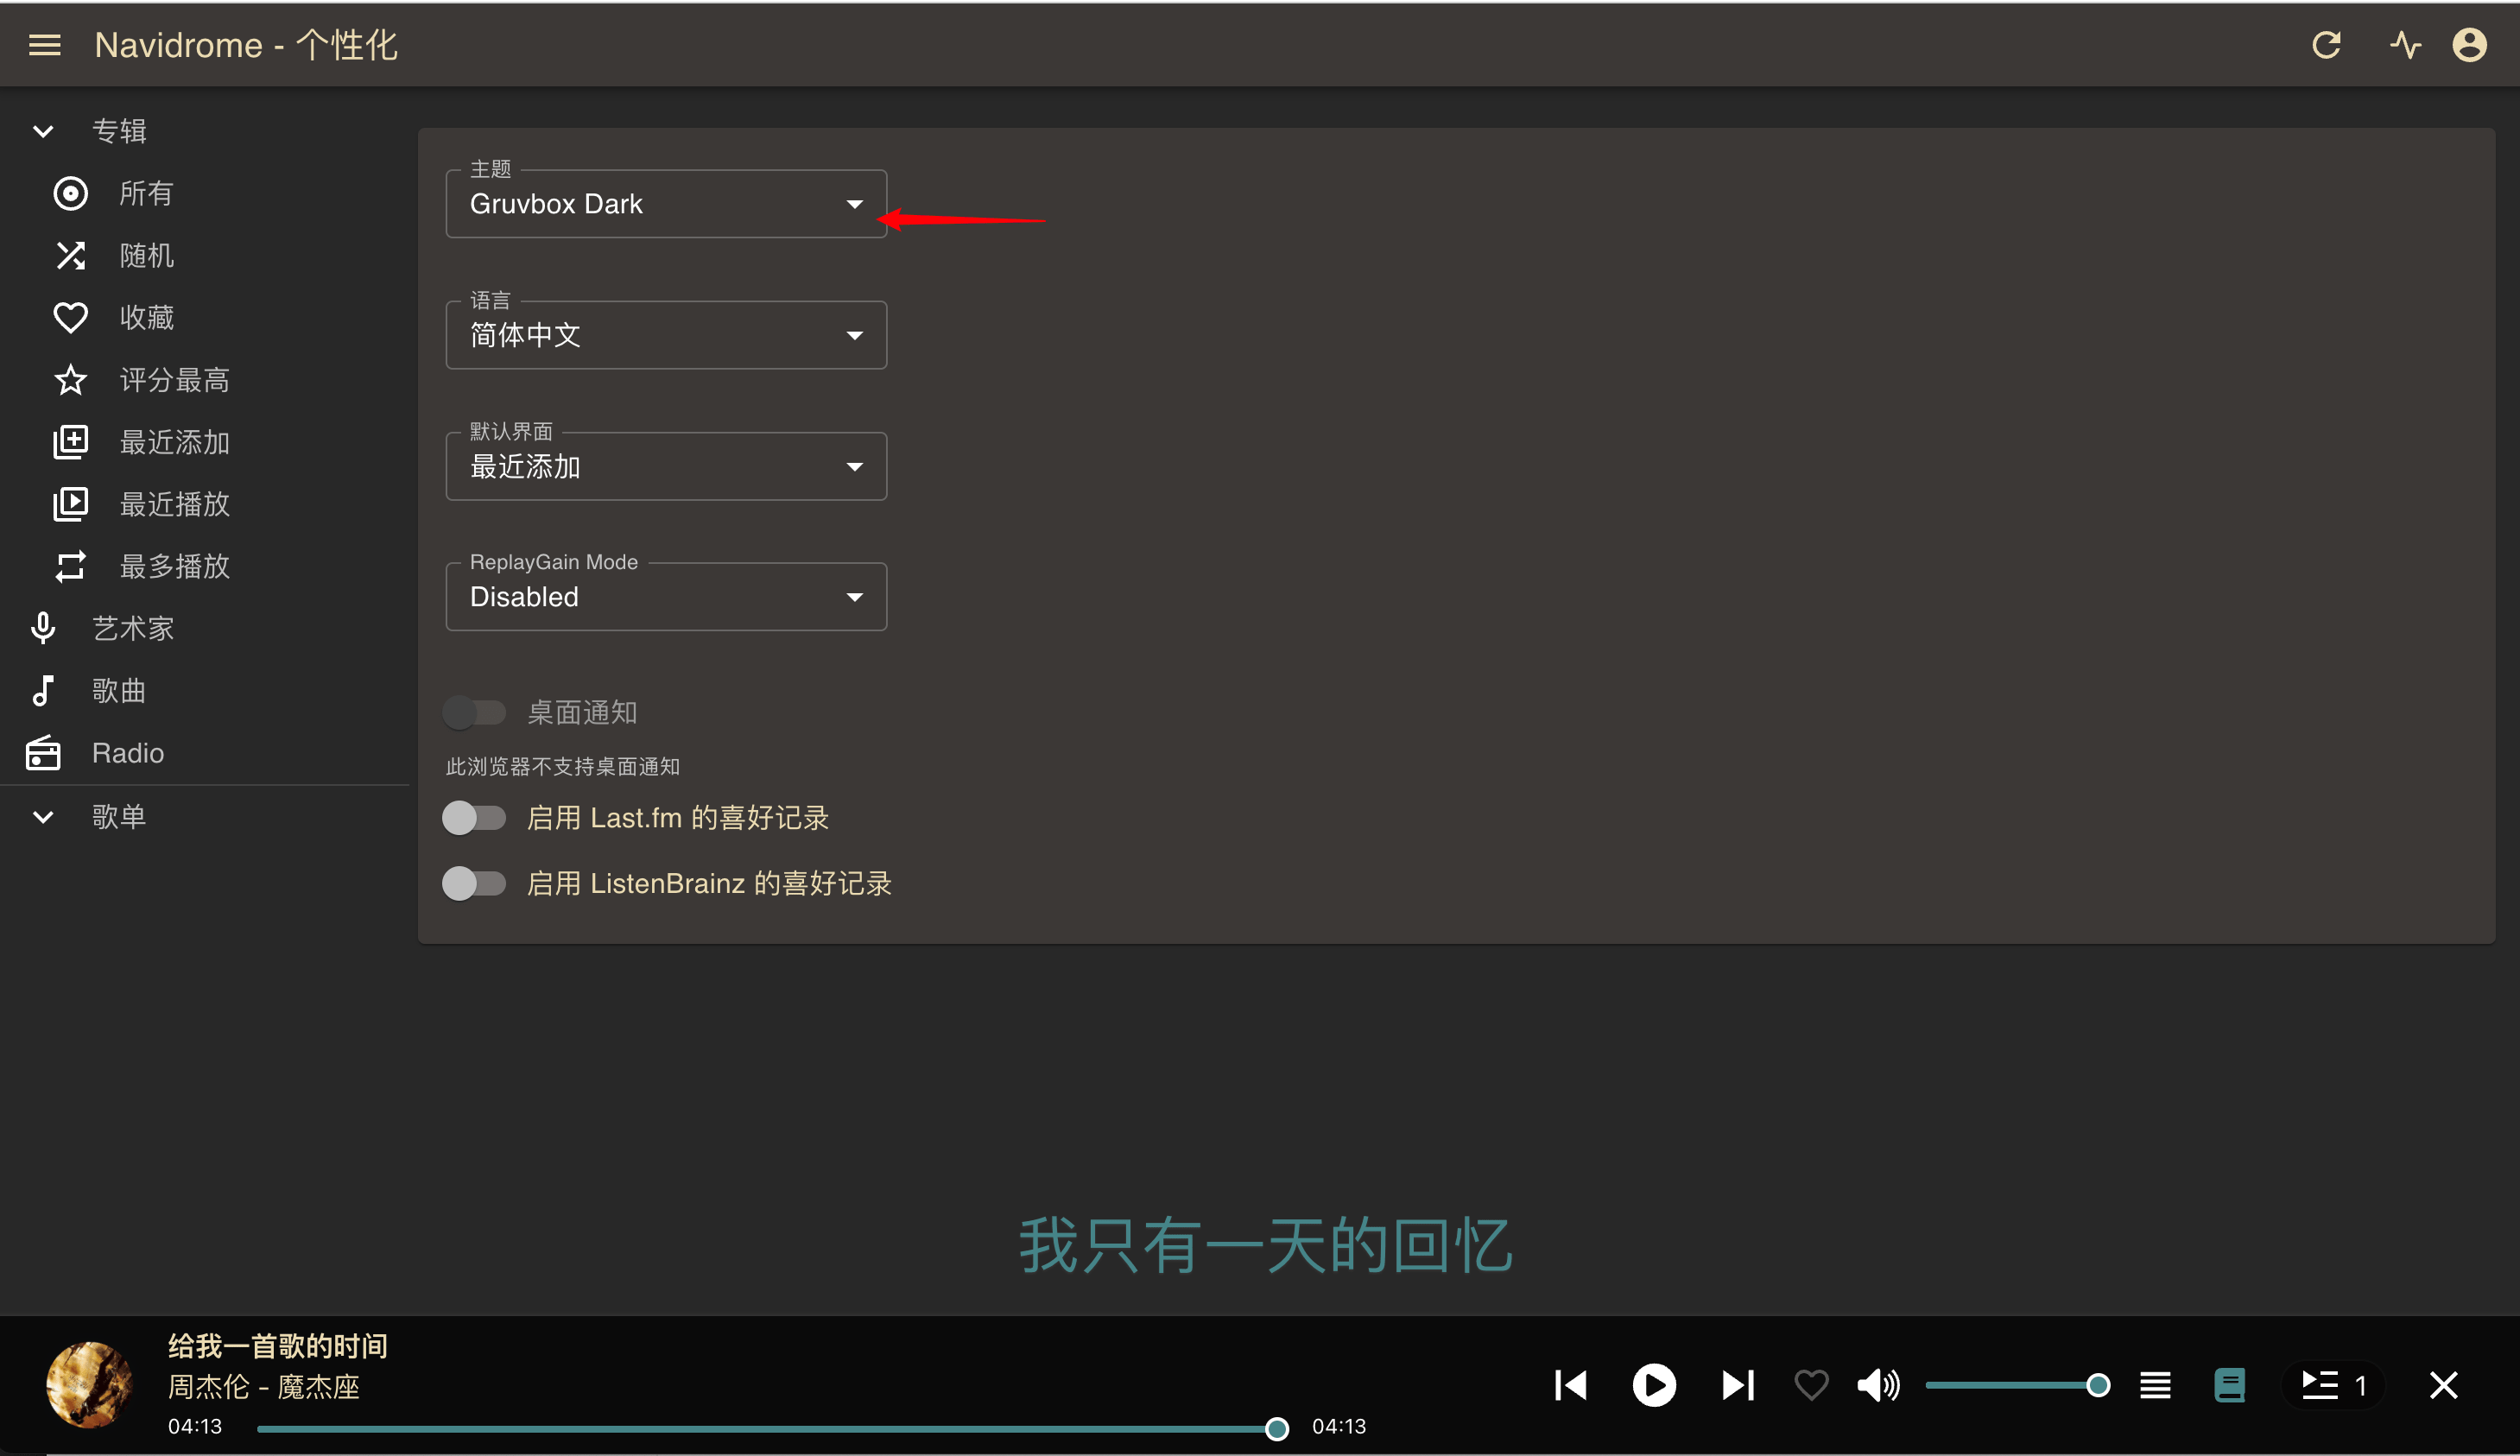Select 评分最高 menu item
Screen dimensions: 2520x1456
(174, 380)
